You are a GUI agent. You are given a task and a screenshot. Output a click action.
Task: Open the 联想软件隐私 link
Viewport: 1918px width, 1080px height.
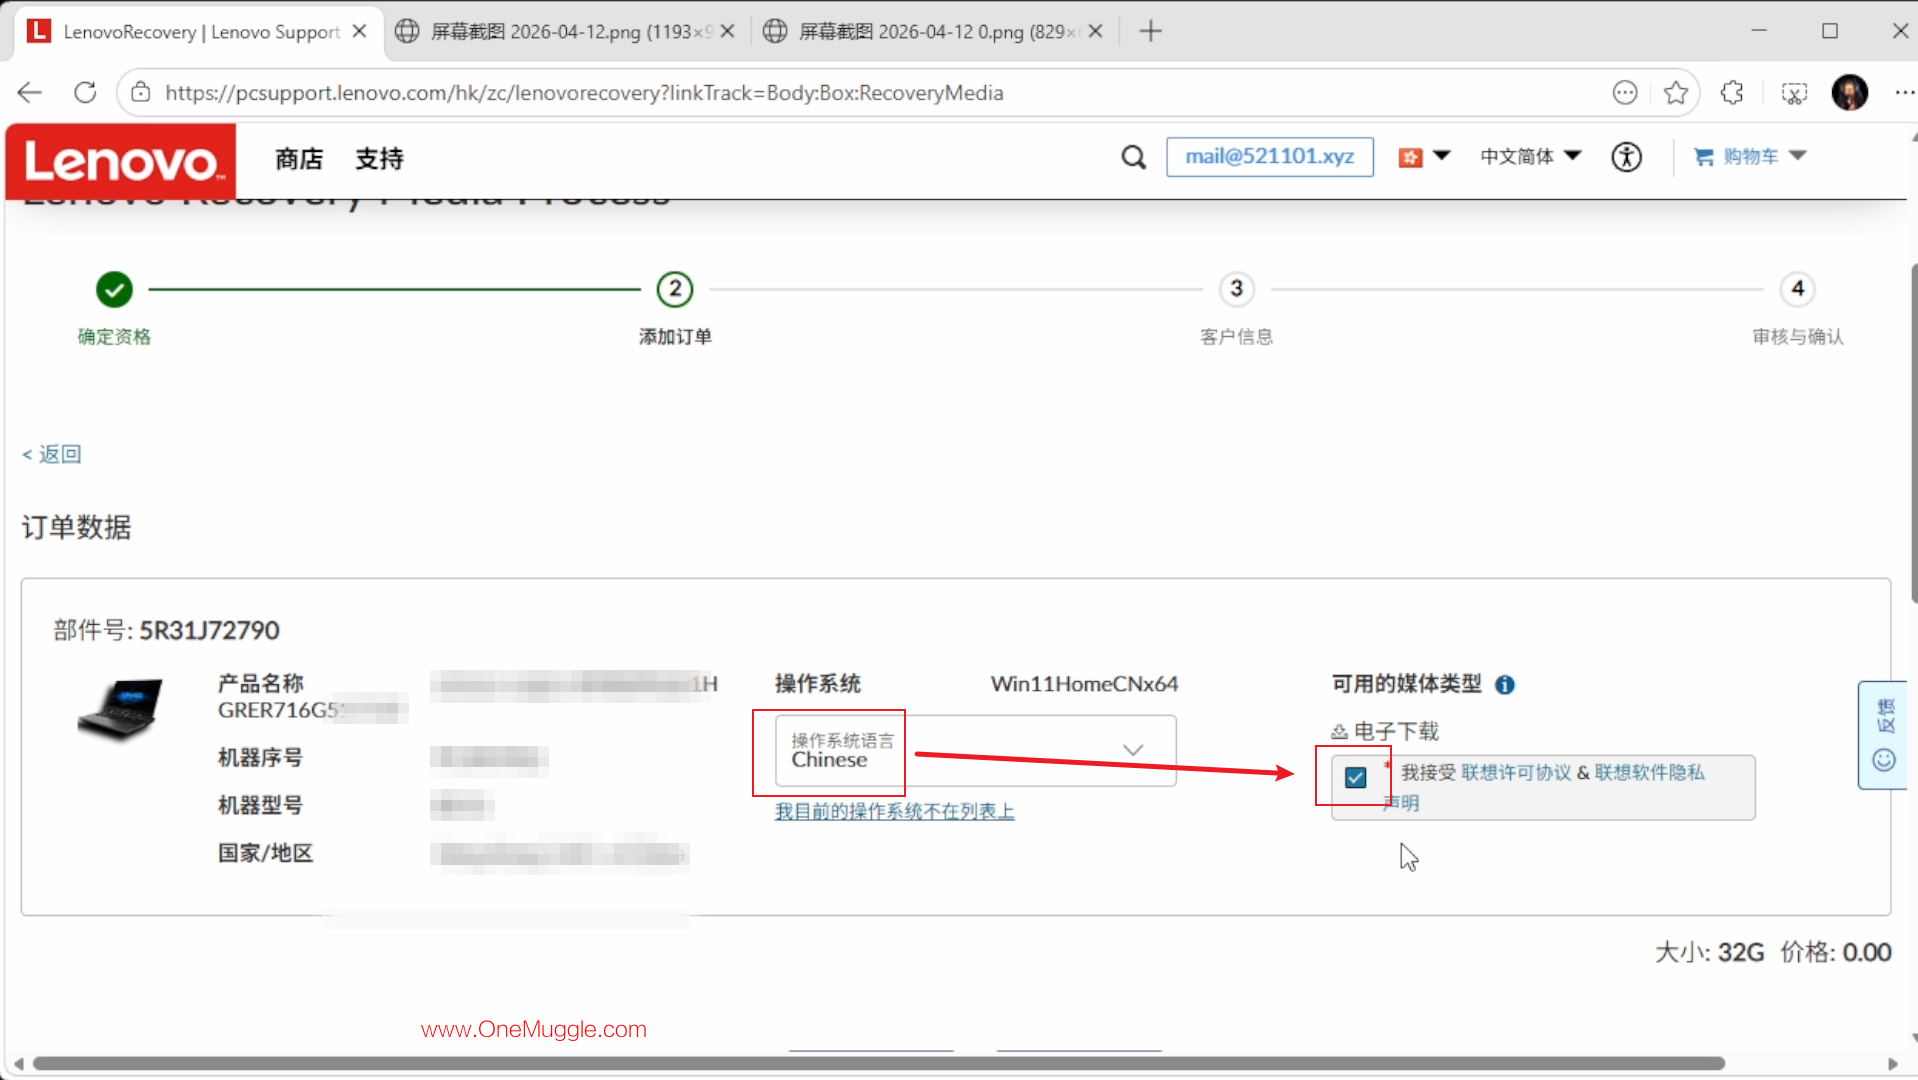pos(1649,773)
